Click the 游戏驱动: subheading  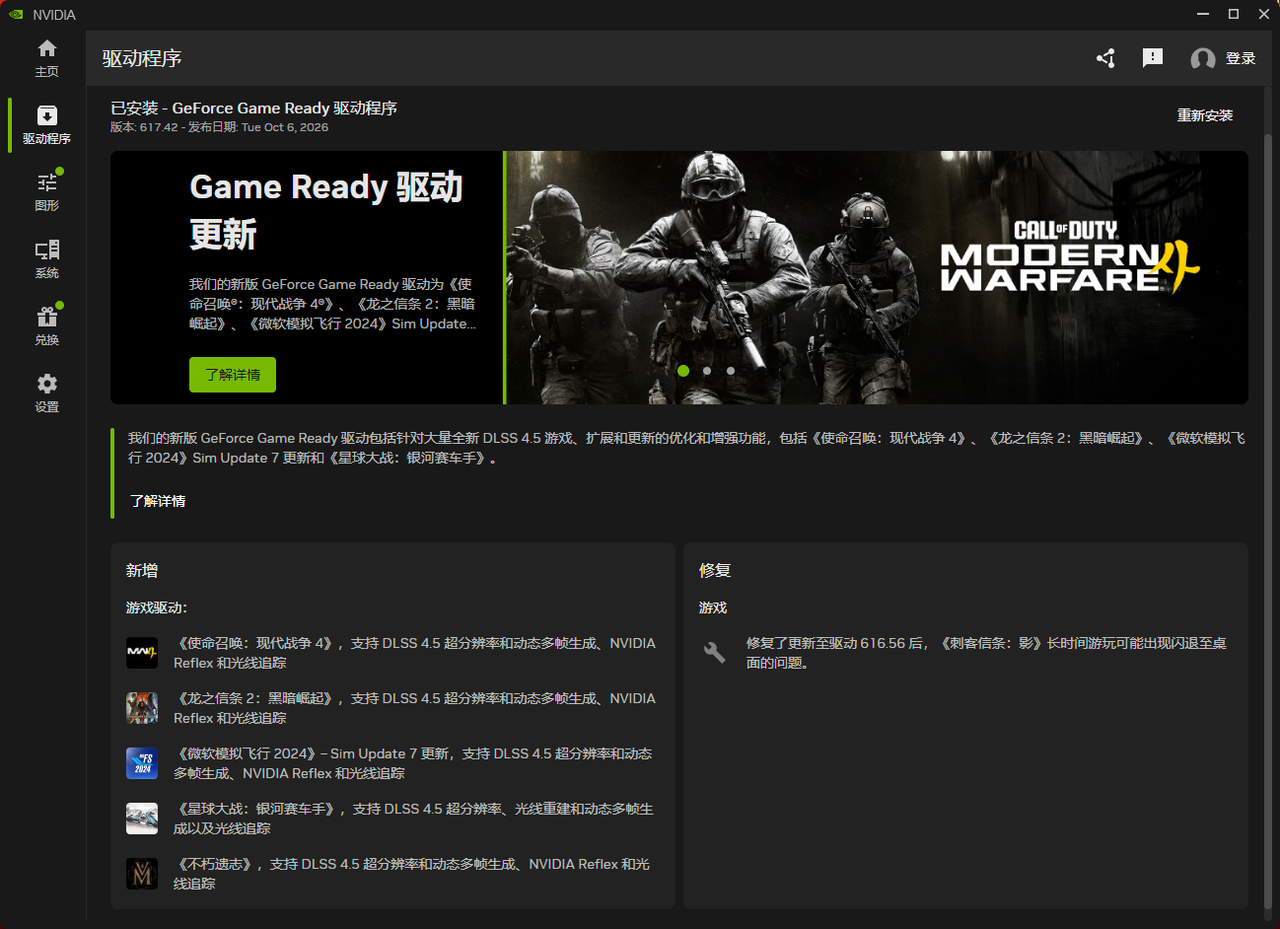click(157, 607)
